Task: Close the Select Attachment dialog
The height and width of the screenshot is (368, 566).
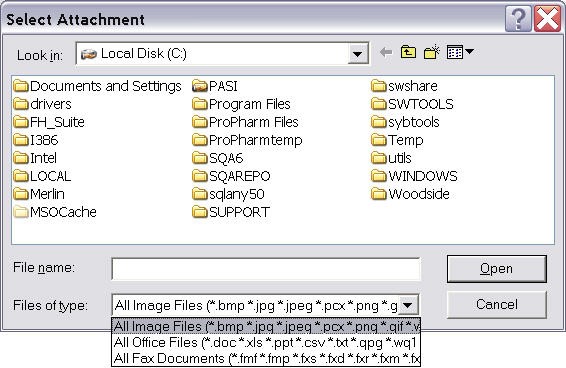Action: coord(547,19)
